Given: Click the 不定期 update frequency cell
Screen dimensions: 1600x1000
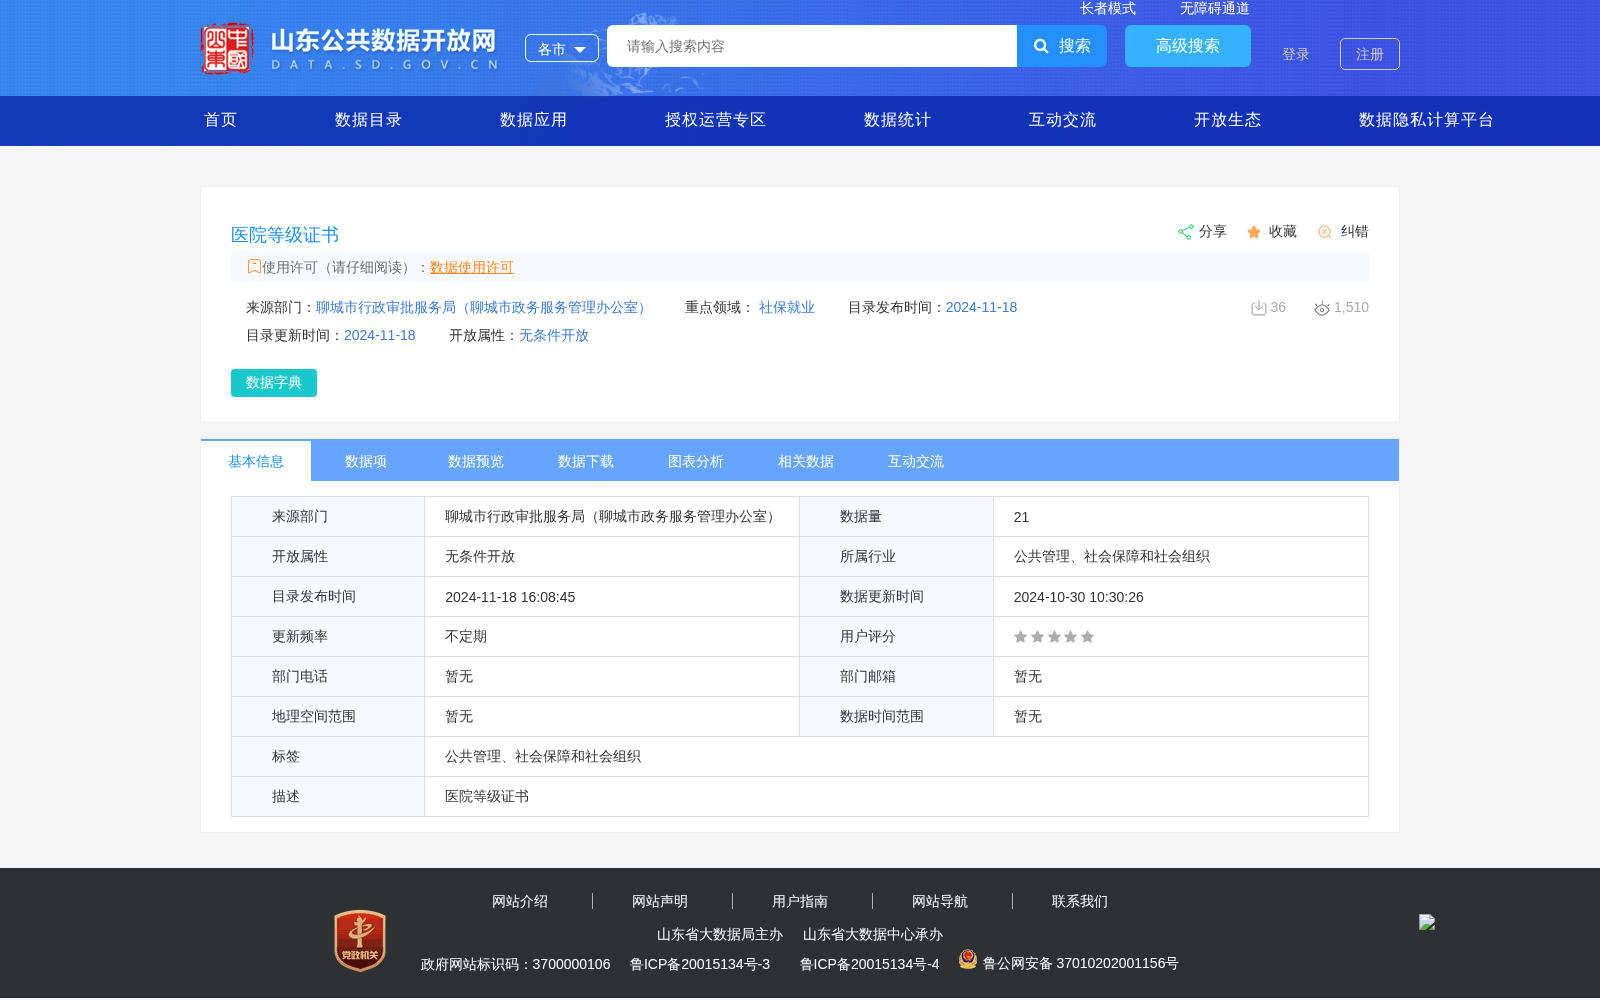Looking at the screenshot, I should pyautogui.click(x=612, y=637).
